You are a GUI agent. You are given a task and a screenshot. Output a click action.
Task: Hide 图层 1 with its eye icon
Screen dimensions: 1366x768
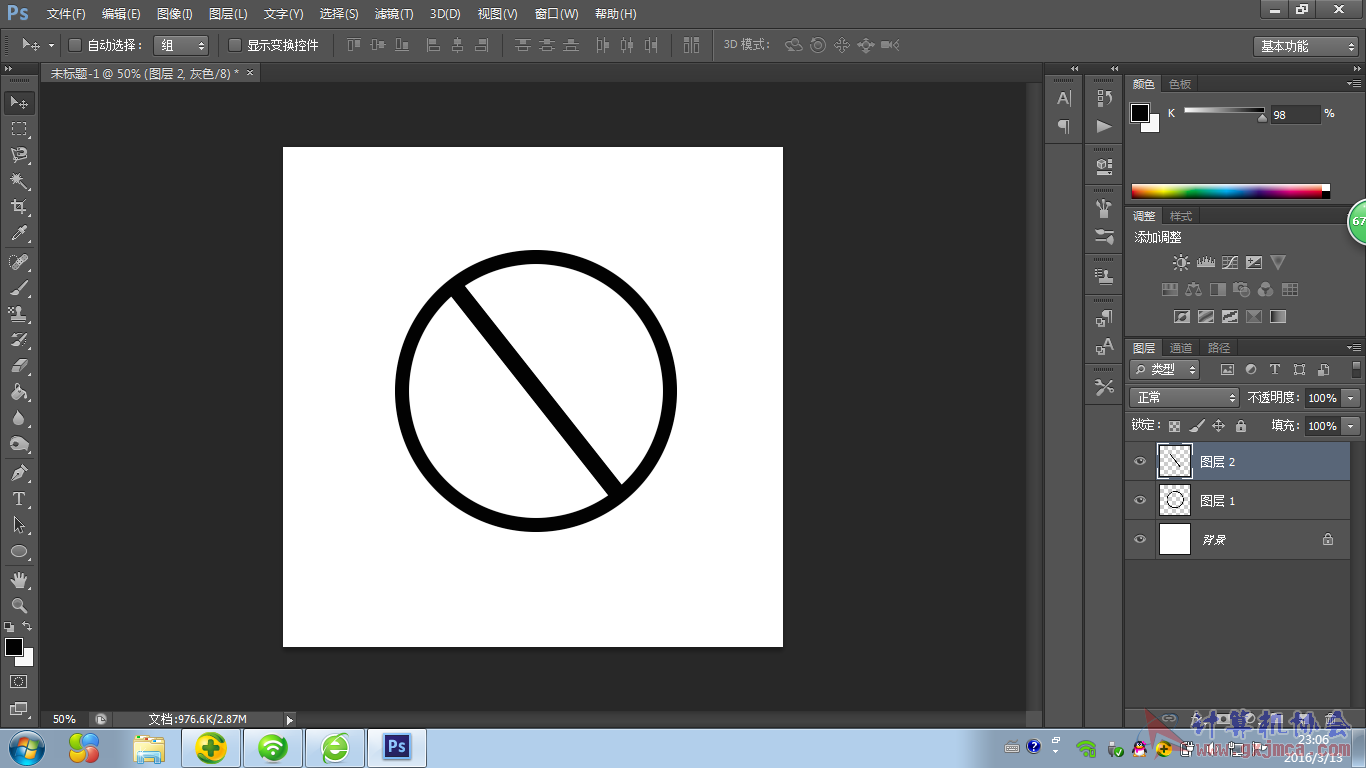pyautogui.click(x=1140, y=500)
